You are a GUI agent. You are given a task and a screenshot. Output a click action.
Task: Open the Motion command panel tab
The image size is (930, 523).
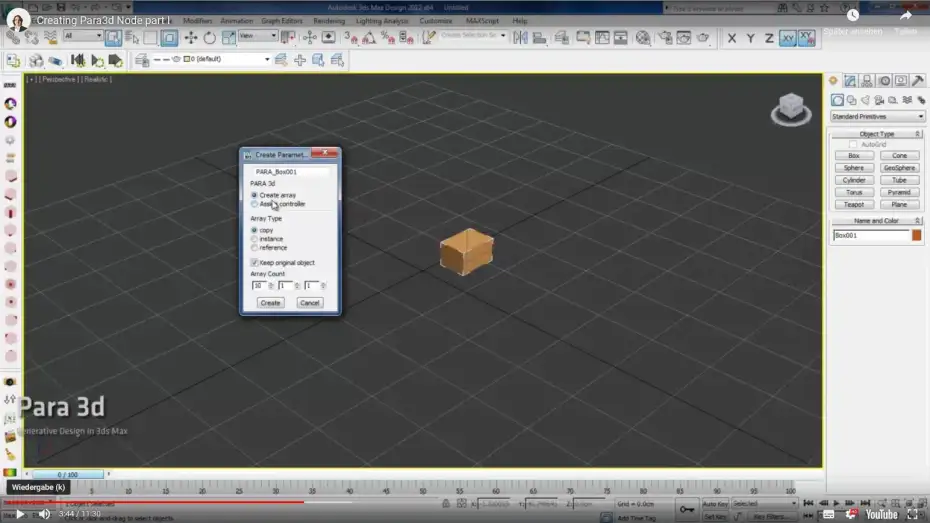click(x=884, y=81)
